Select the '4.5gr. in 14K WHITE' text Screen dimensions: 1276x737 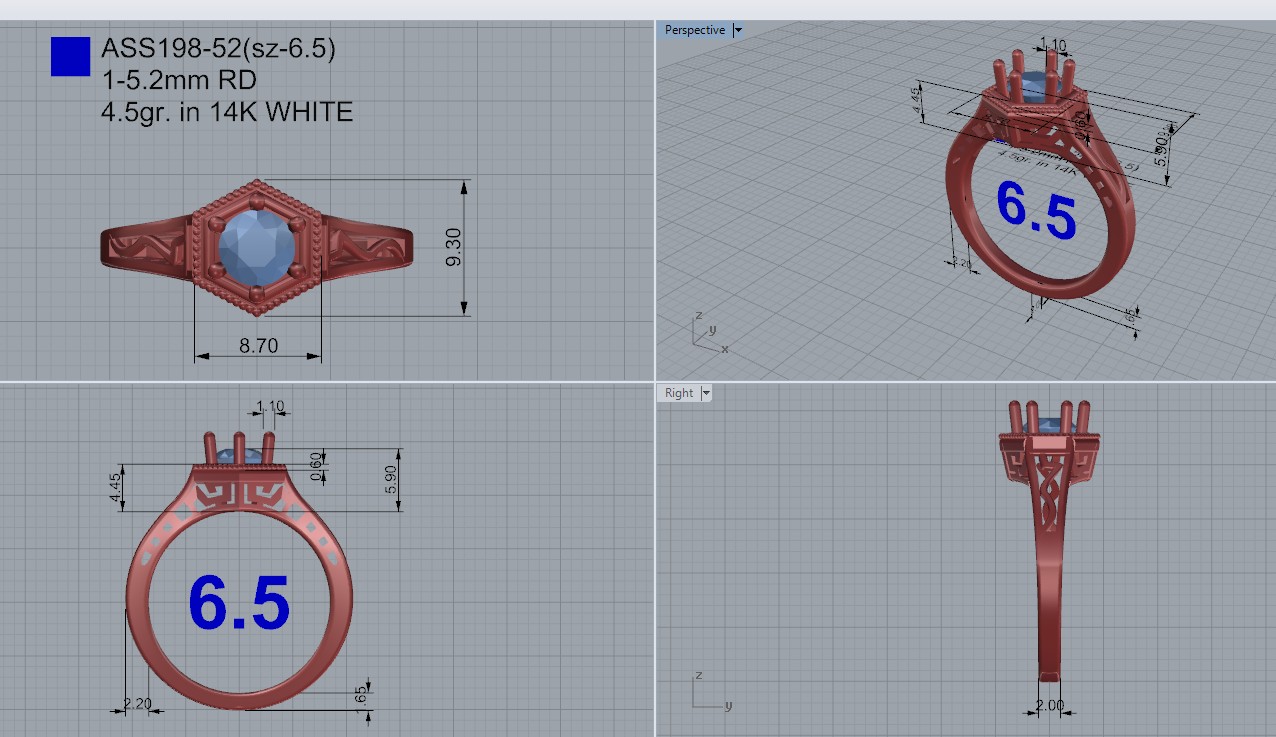[227, 112]
